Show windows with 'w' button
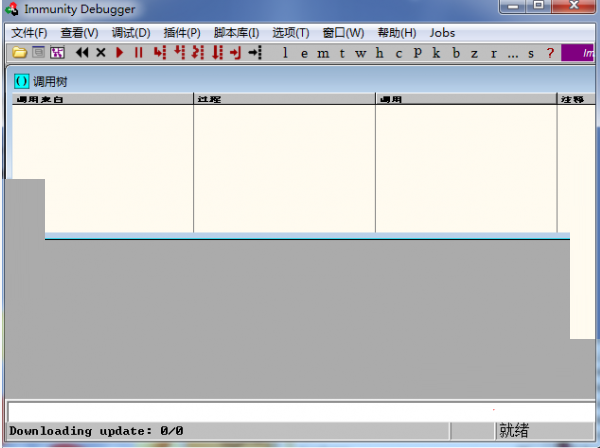Screen dimensions: 600x448 tap(360, 54)
